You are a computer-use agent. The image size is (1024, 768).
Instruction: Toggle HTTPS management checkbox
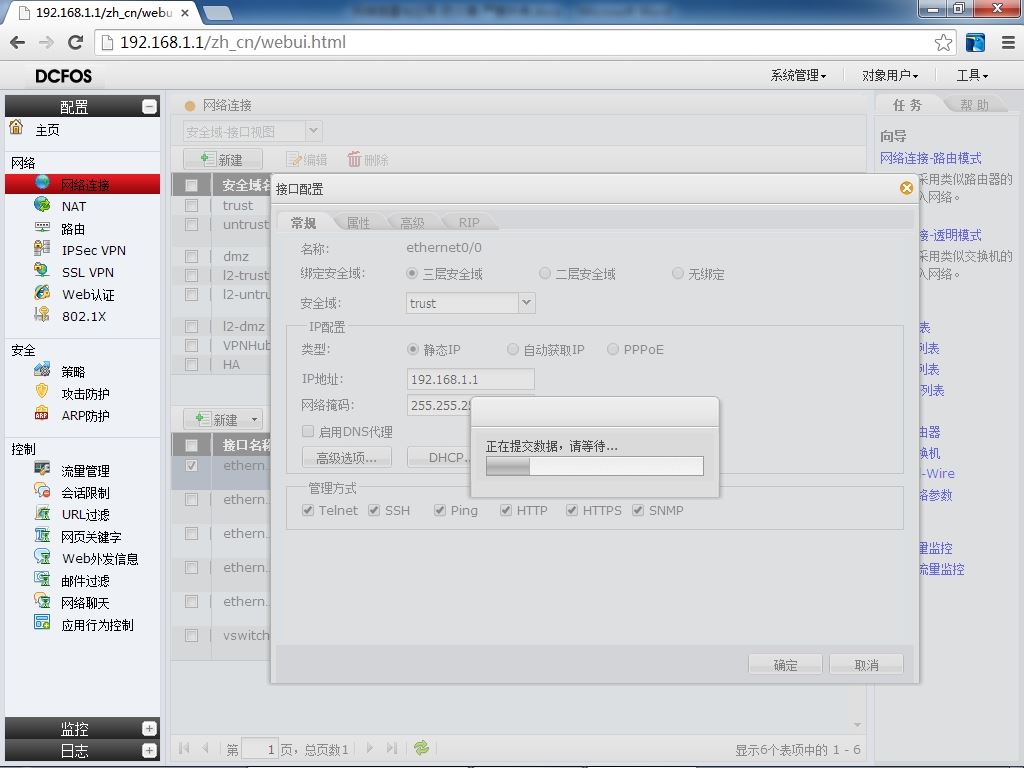tap(572, 510)
